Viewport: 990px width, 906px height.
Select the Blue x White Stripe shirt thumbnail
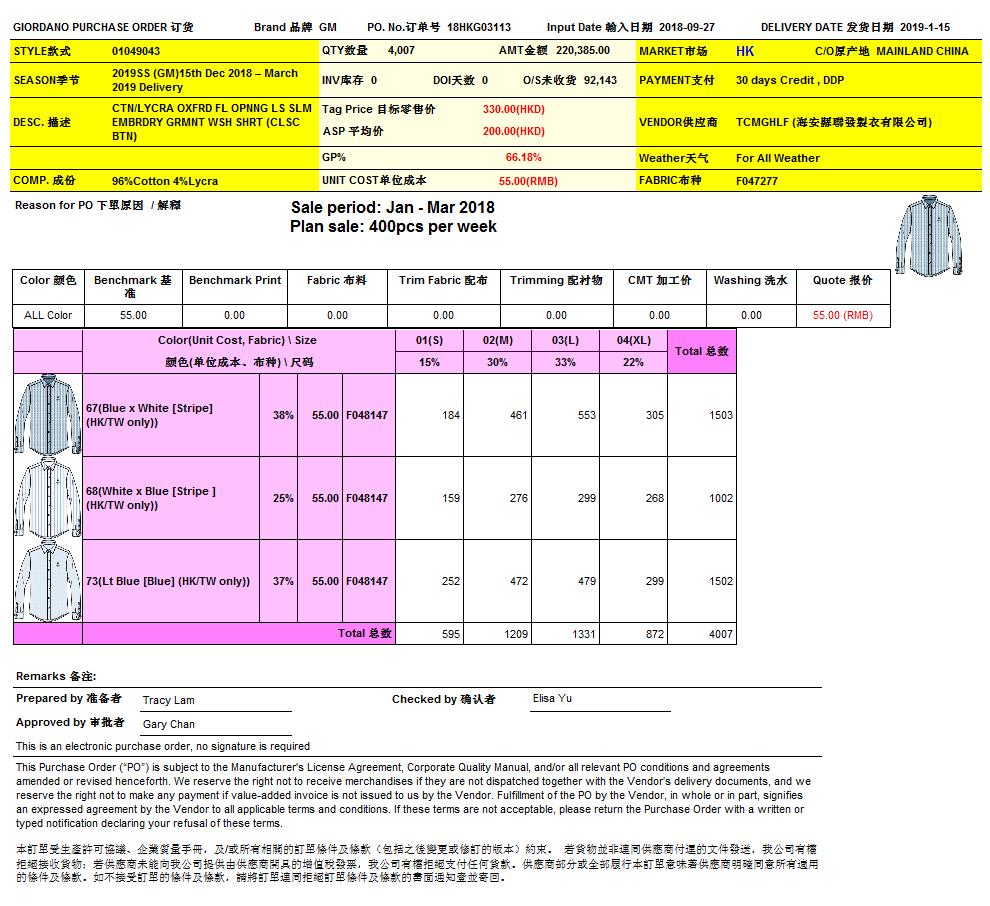click(x=48, y=415)
